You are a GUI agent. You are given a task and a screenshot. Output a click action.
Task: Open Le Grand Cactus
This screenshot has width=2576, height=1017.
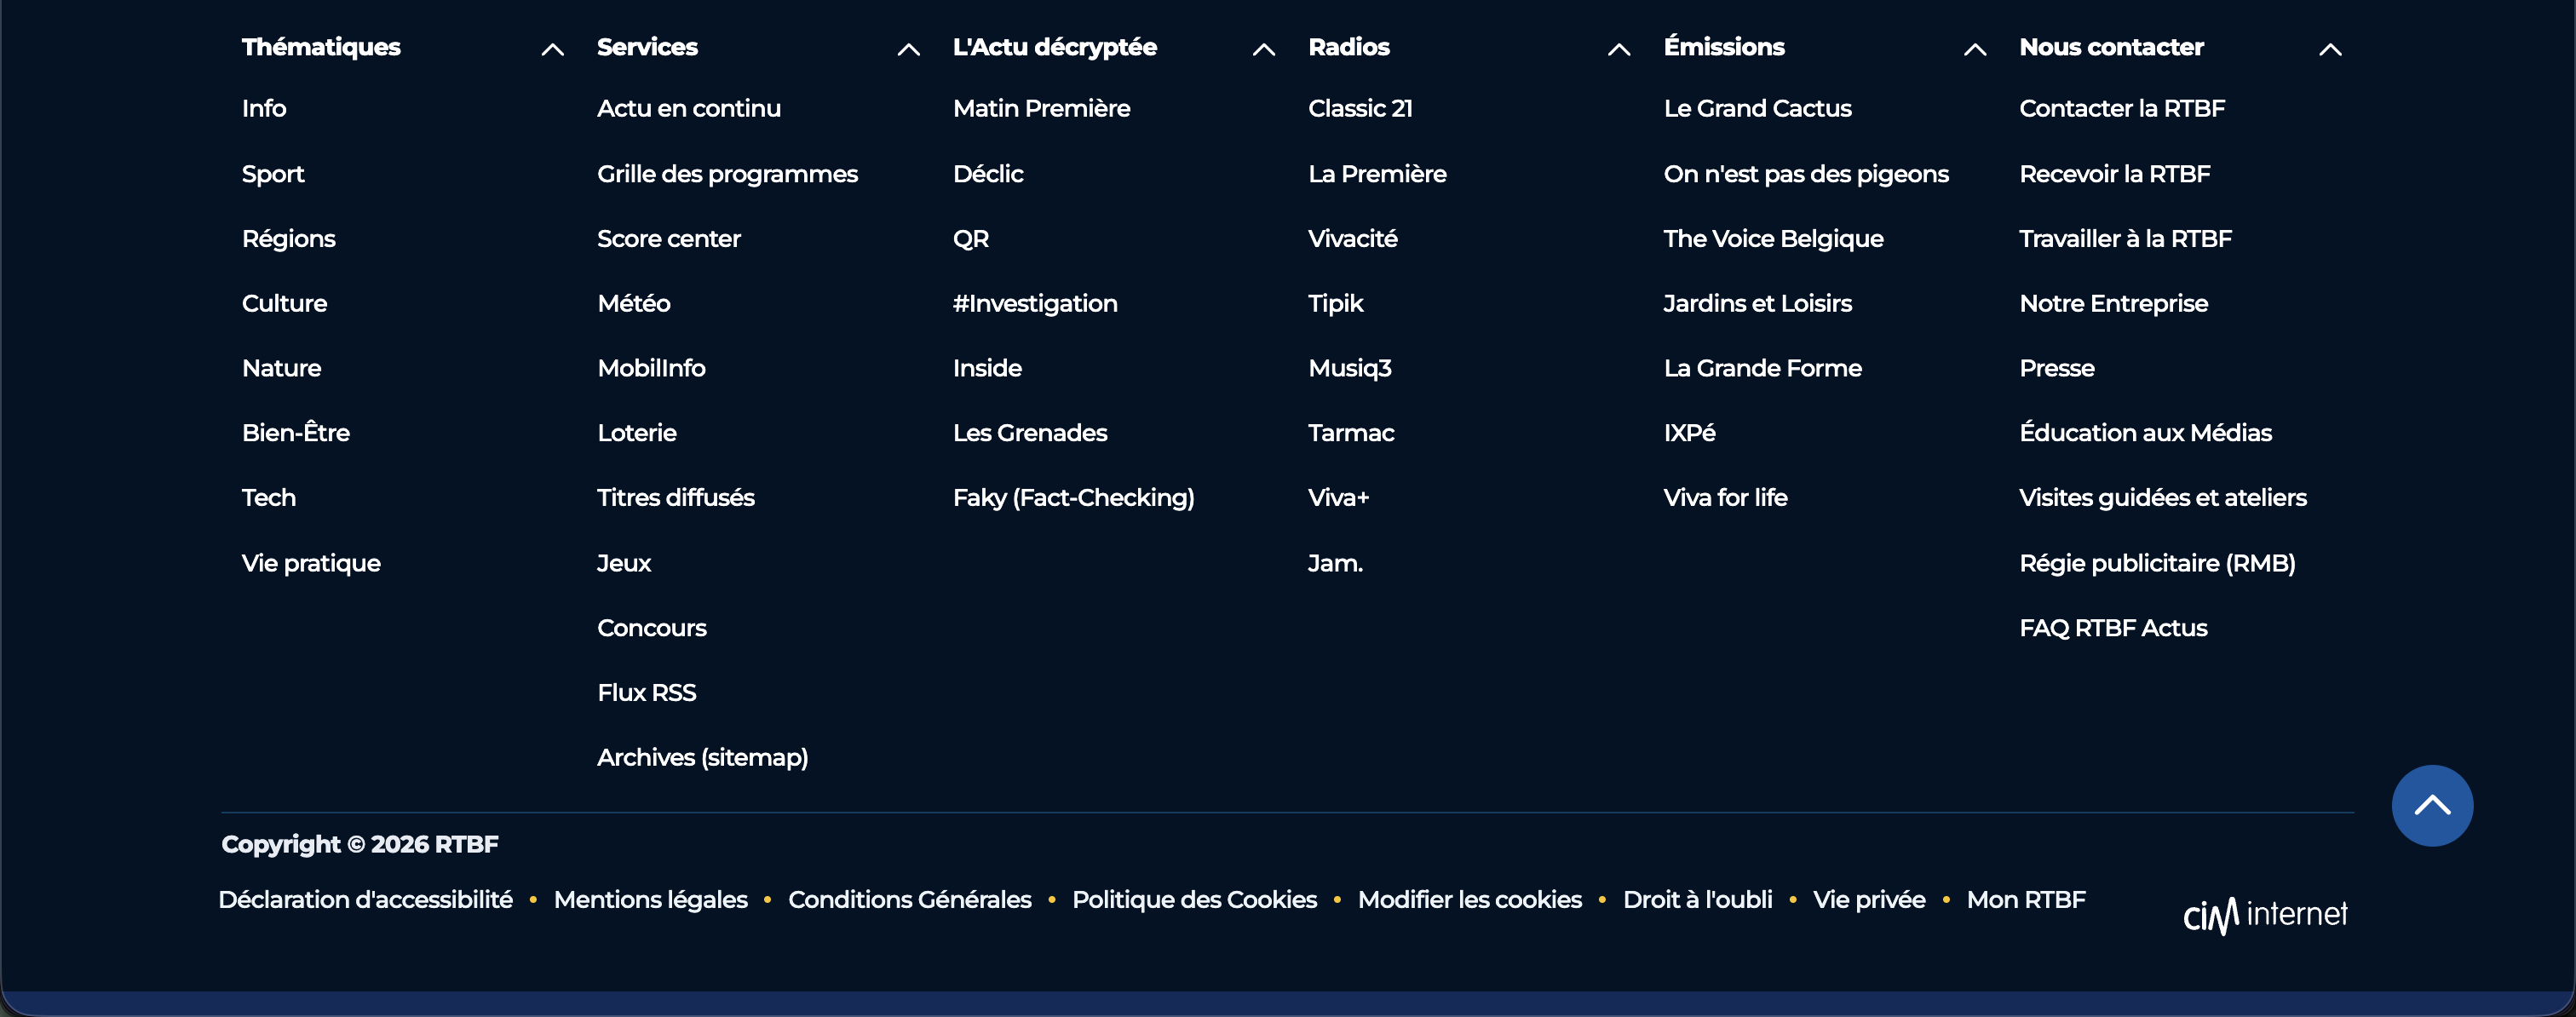(1758, 108)
